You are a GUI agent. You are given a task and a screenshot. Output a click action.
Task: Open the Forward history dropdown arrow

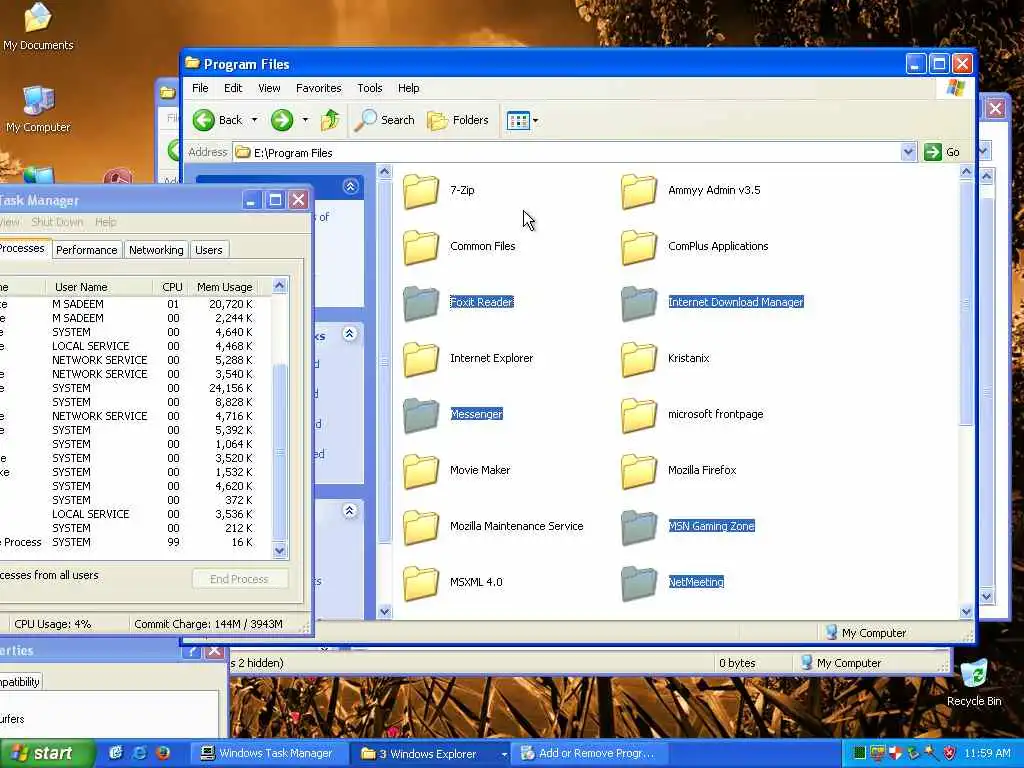[305, 120]
